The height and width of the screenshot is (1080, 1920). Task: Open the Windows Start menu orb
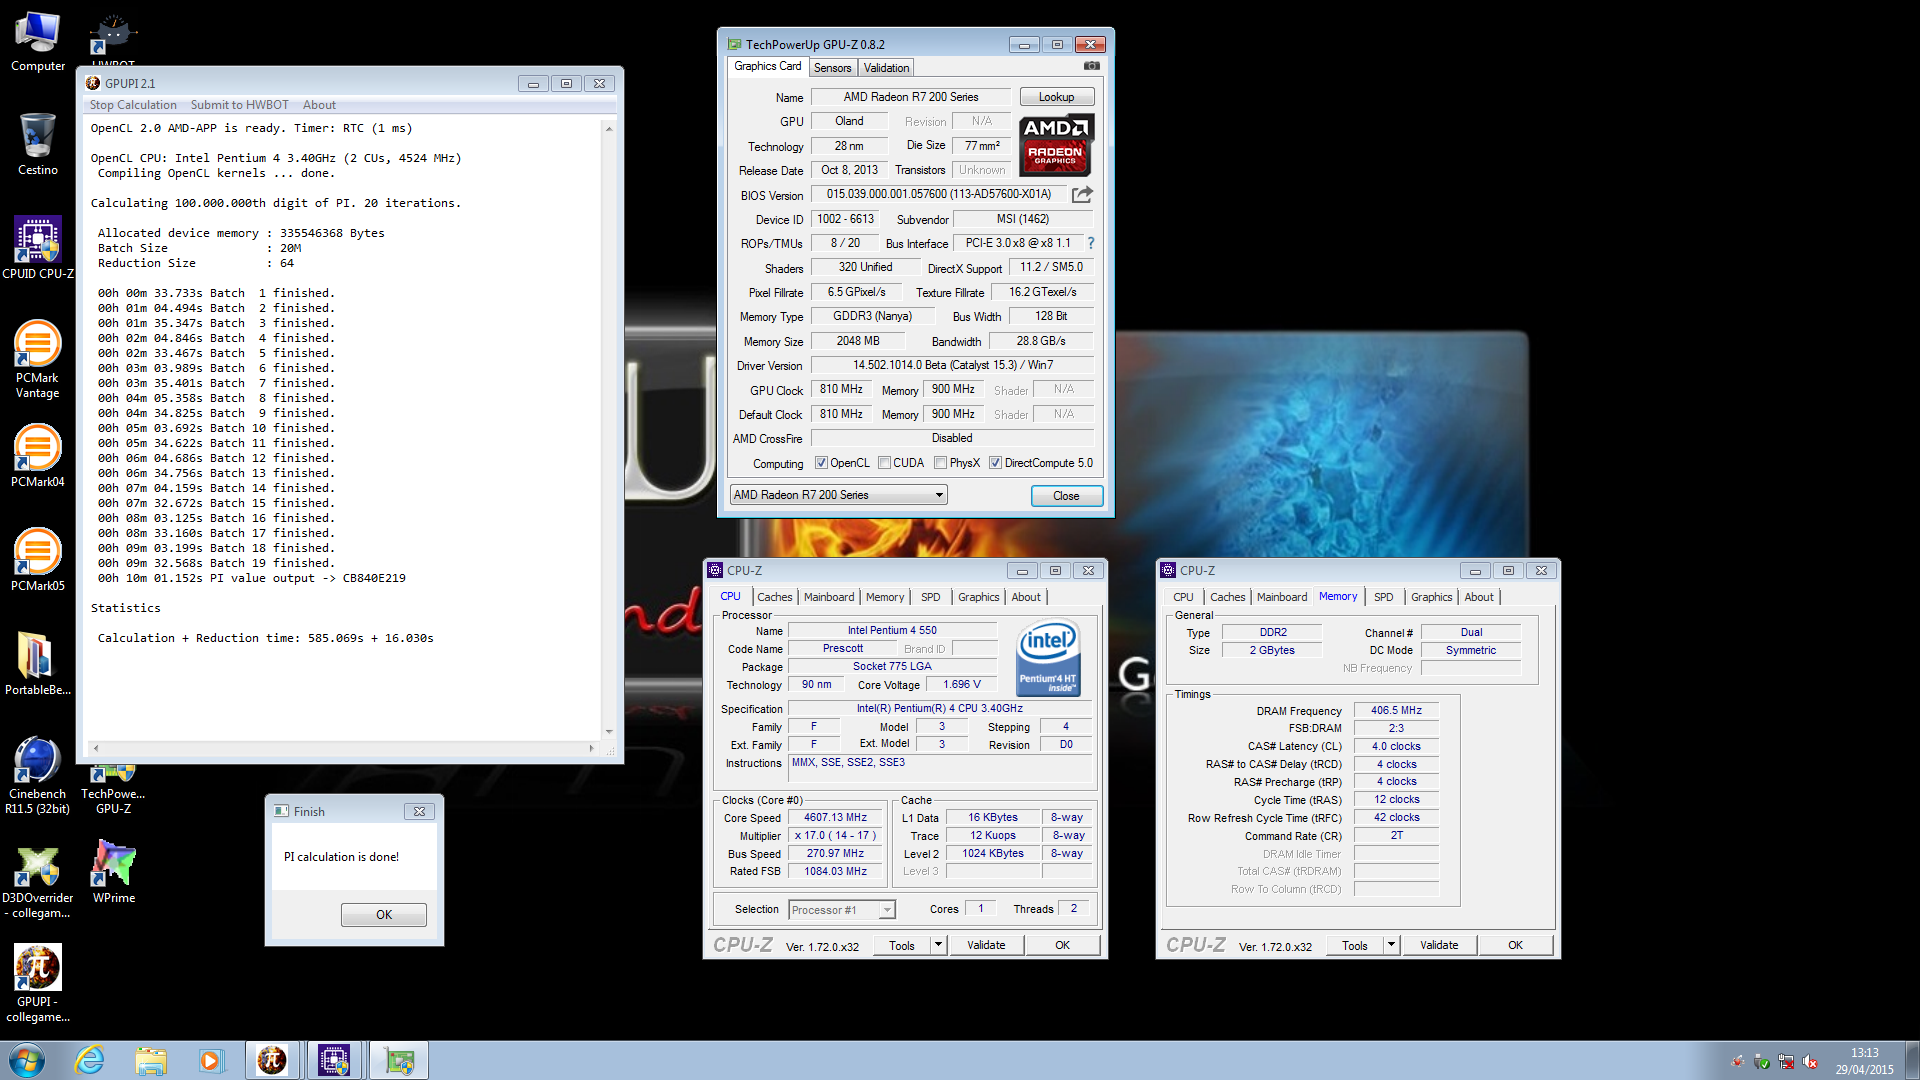(x=27, y=1060)
